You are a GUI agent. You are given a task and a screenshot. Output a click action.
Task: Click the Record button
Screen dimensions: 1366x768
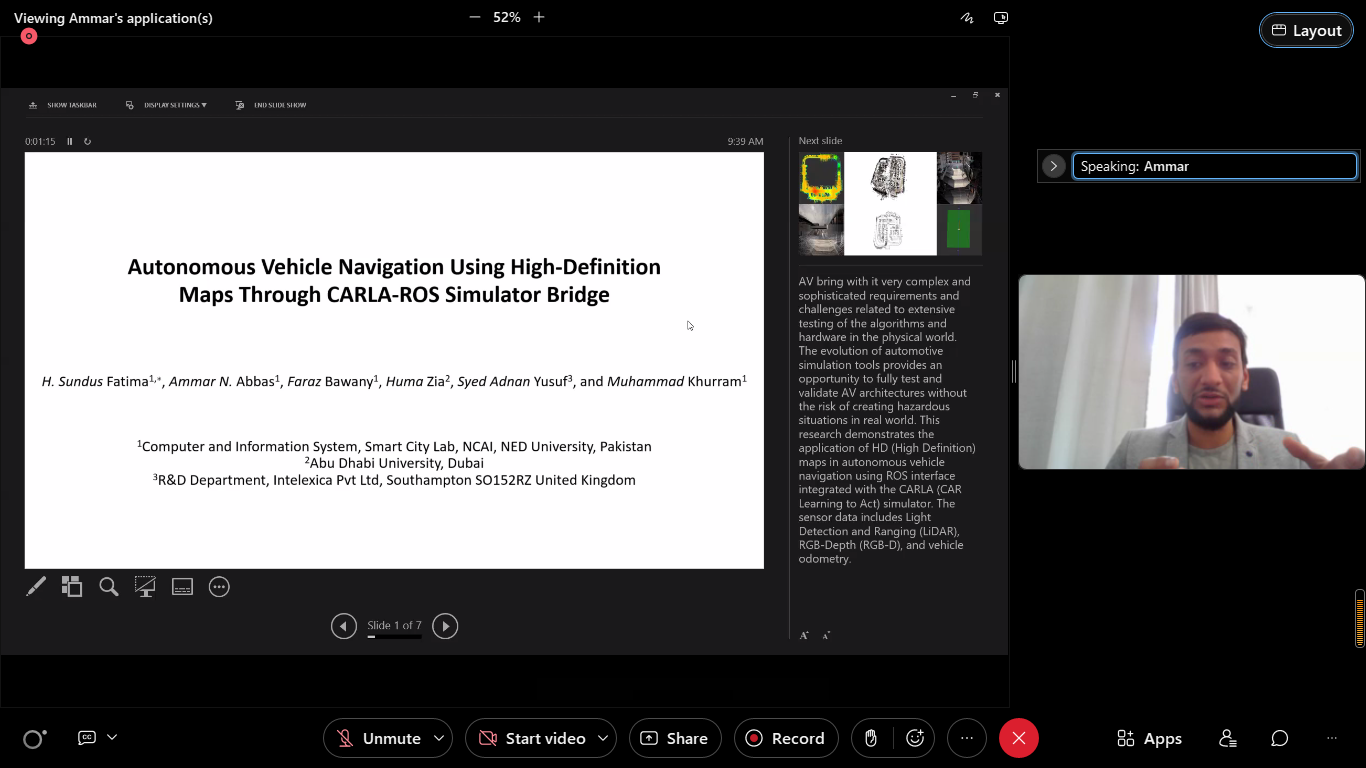click(786, 738)
